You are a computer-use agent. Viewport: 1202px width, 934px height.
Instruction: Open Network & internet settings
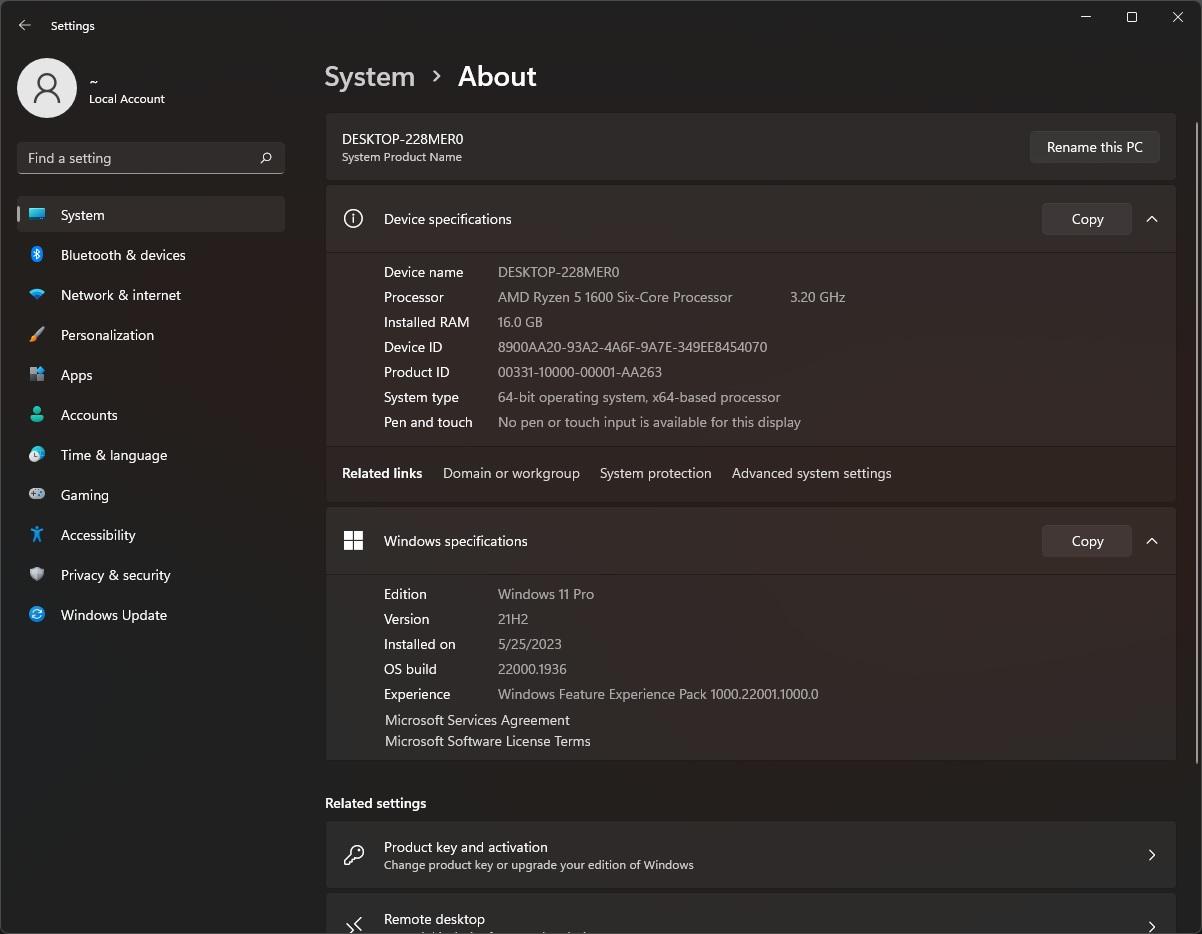pyautogui.click(x=151, y=295)
